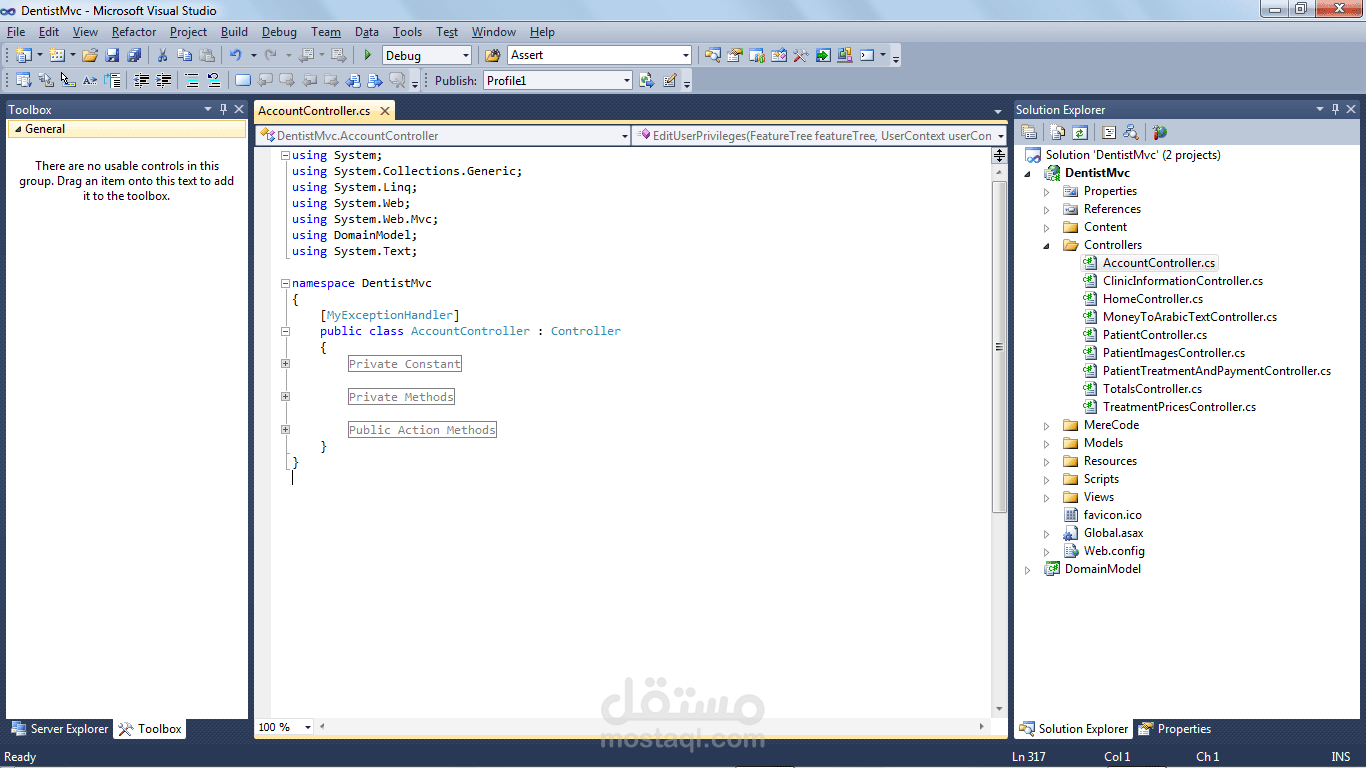The height and width of the screenshot is (768, 1366).
Task: Click the Comment Out selected lines icon
Action: [x=191, y=80]
